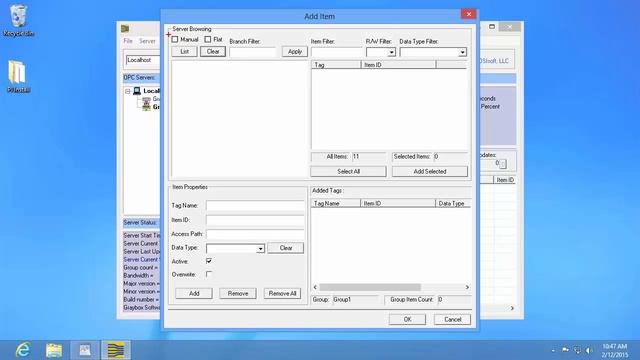Click the Clear button beside List

pos(213,51)
